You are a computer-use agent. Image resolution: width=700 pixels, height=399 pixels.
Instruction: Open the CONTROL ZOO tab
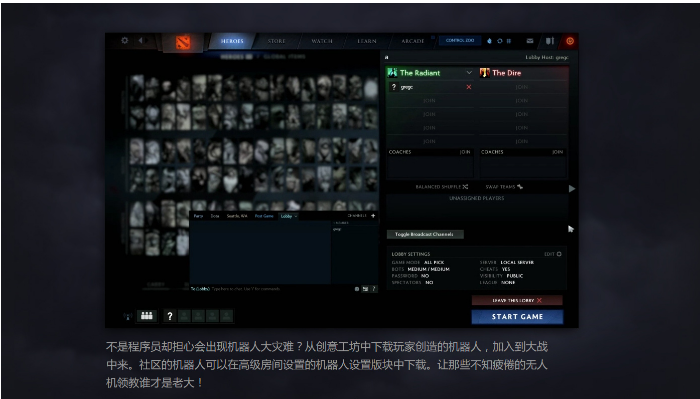460,40
